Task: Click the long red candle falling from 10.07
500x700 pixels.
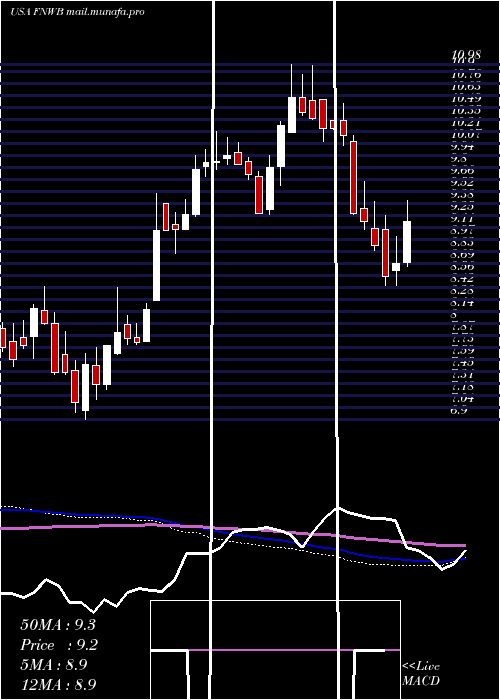Action: click(x=354, y=178)
